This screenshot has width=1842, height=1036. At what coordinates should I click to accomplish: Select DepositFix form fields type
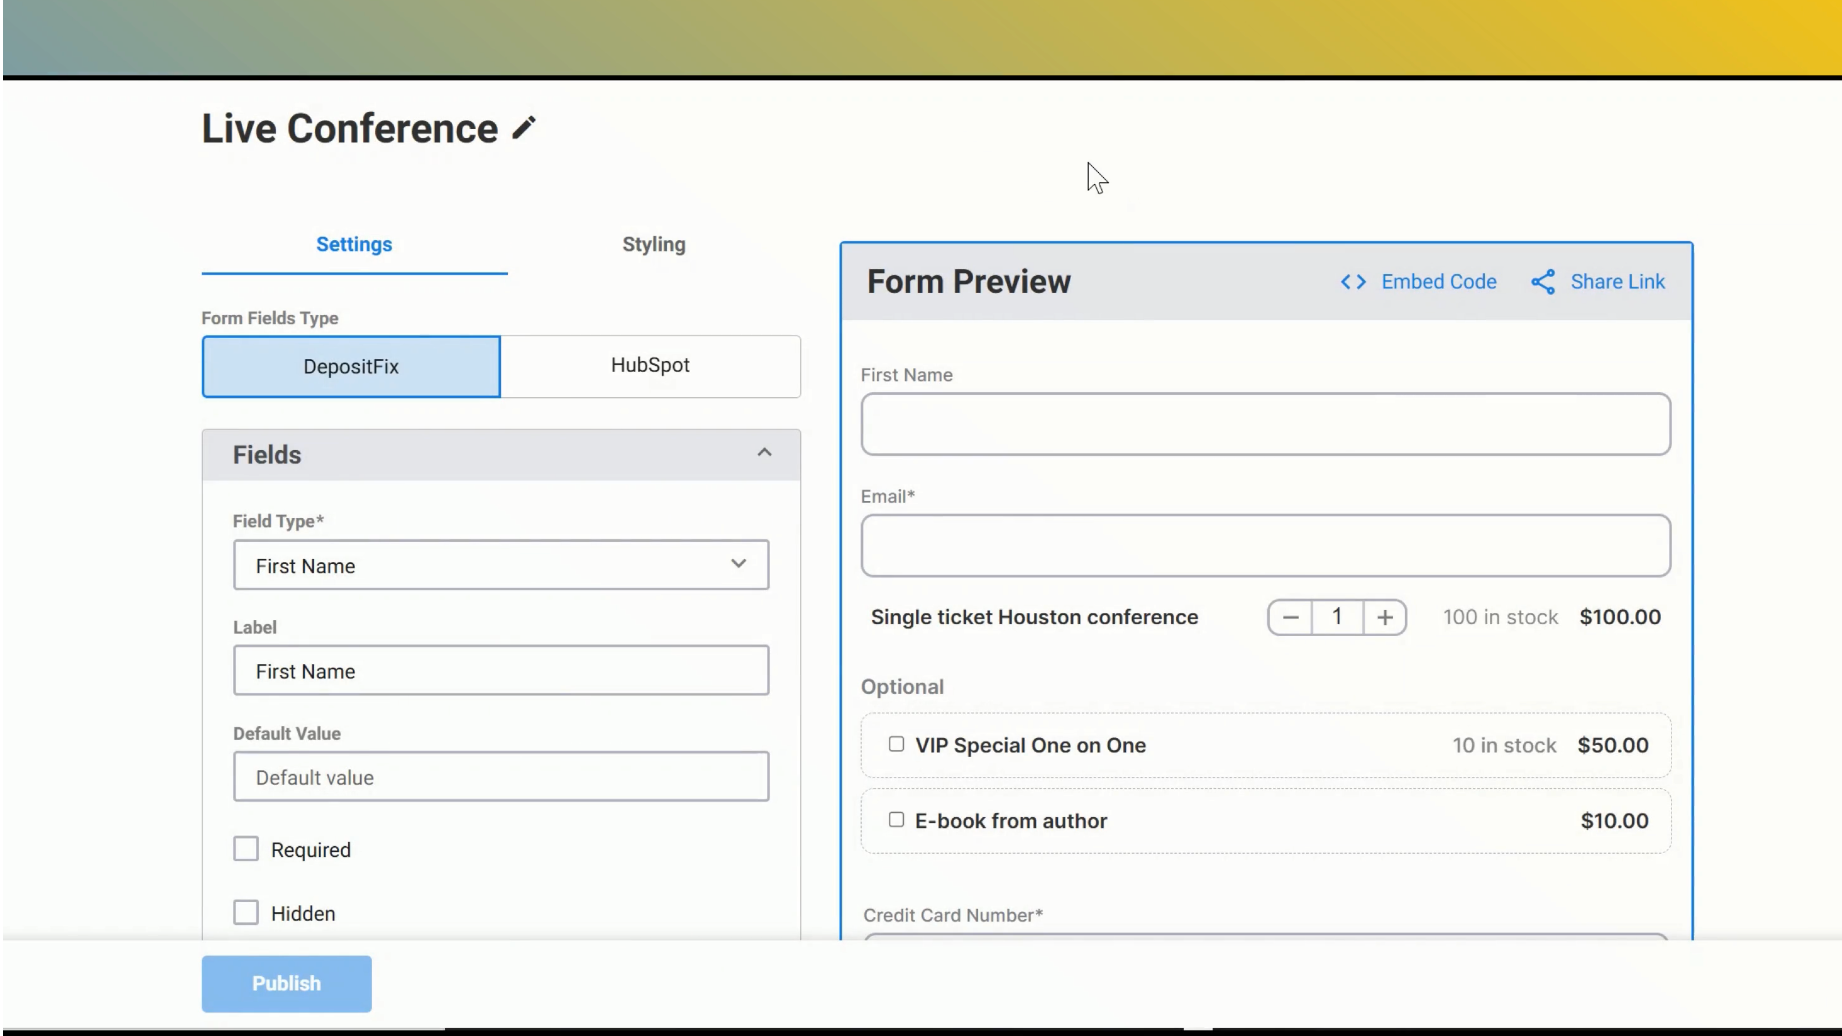point(351,367)
